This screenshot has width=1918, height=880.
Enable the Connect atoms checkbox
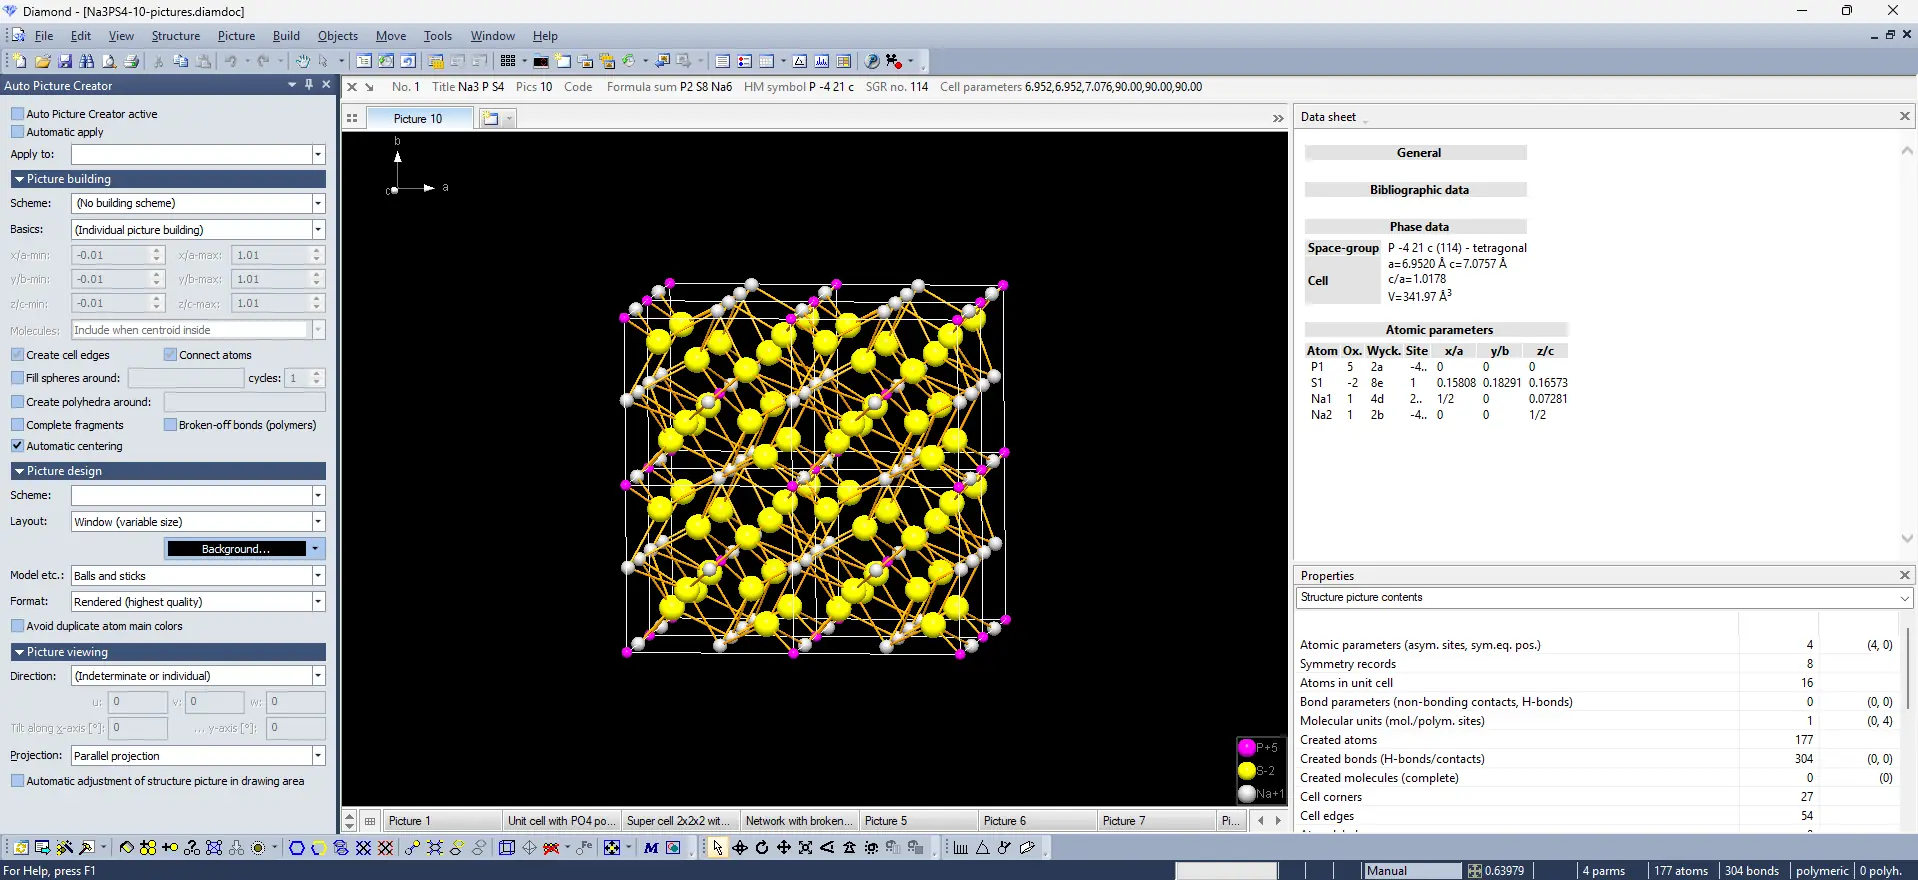[x=170, y=355]
